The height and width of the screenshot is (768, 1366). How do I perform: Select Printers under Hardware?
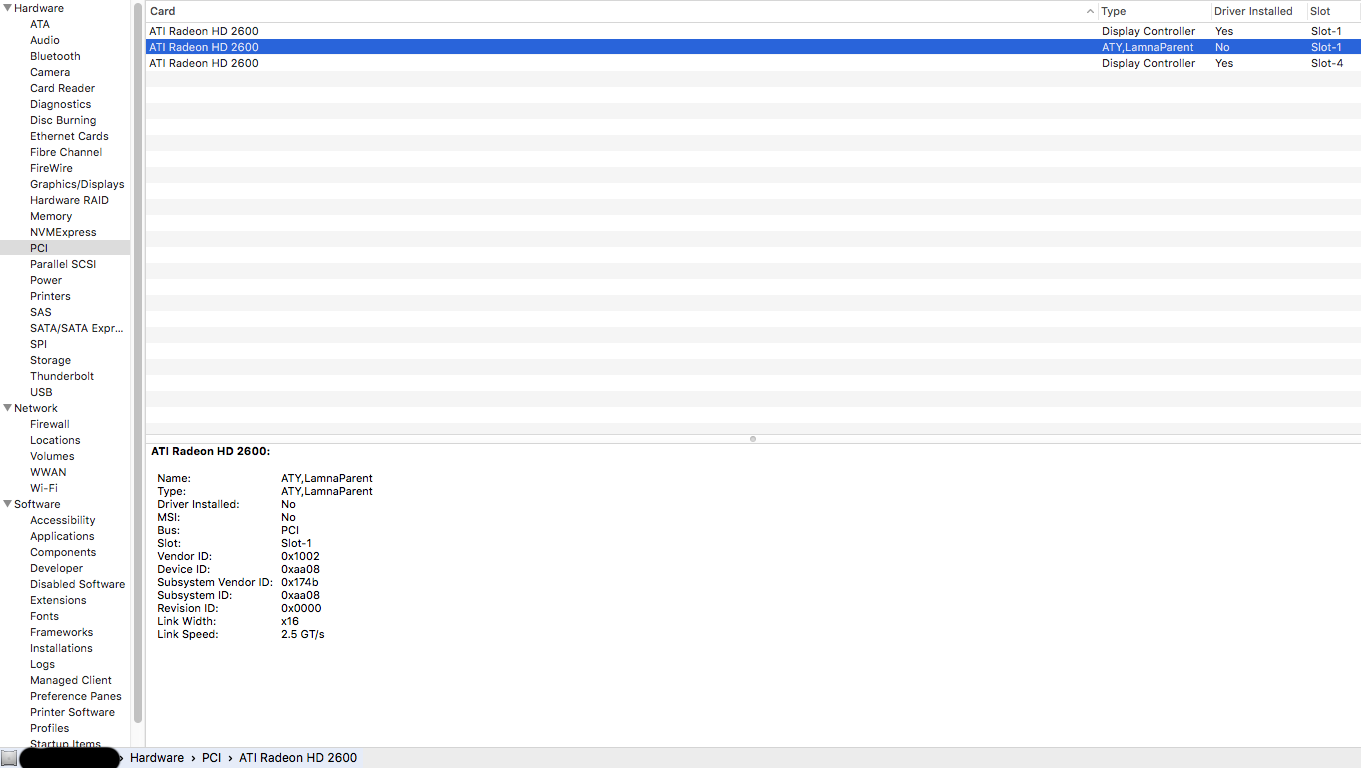[x=50, y=296]
